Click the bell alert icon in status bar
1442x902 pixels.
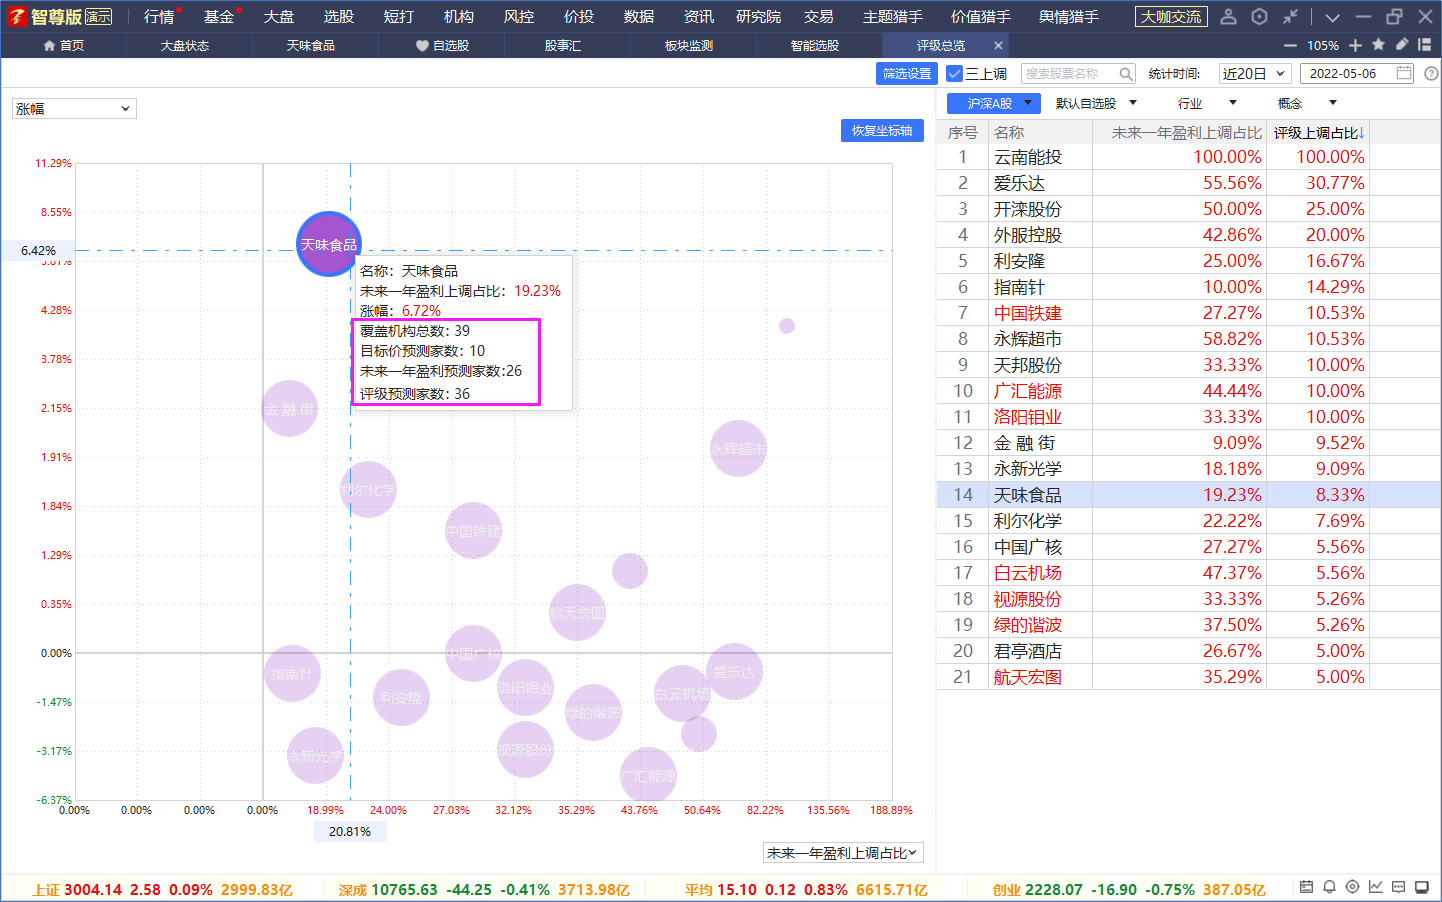click(x=1329, y=887)
